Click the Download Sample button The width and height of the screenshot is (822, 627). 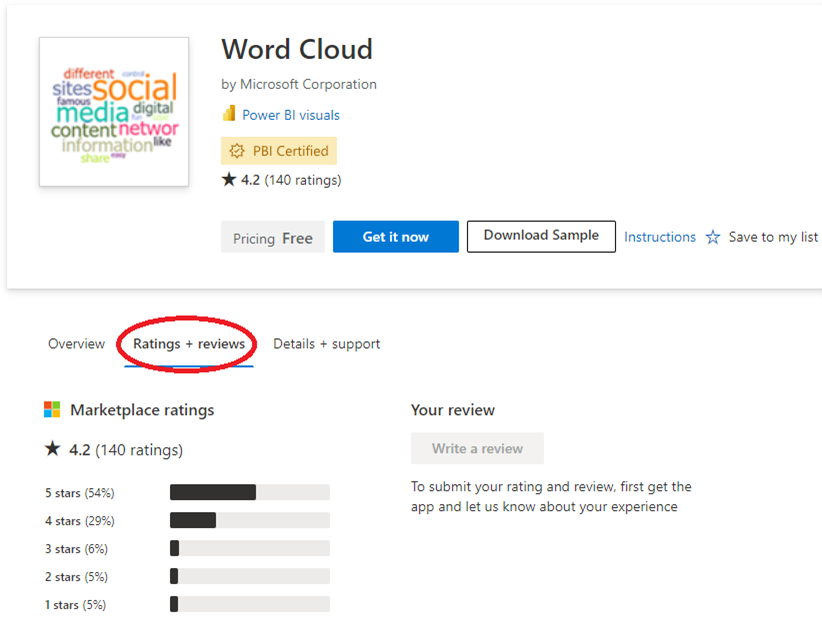tap(541, 236)
